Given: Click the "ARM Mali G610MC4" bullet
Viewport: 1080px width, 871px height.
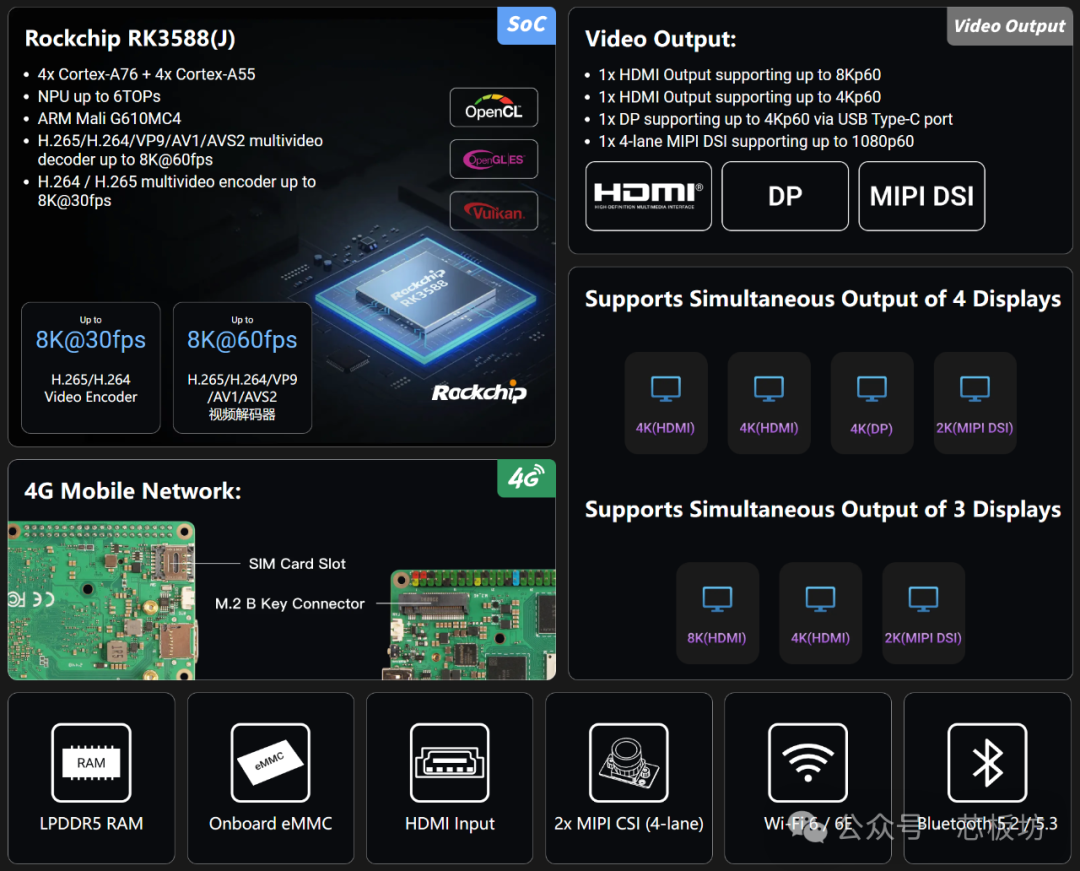Looking at the screenshot, I should (x=110, y=118).
